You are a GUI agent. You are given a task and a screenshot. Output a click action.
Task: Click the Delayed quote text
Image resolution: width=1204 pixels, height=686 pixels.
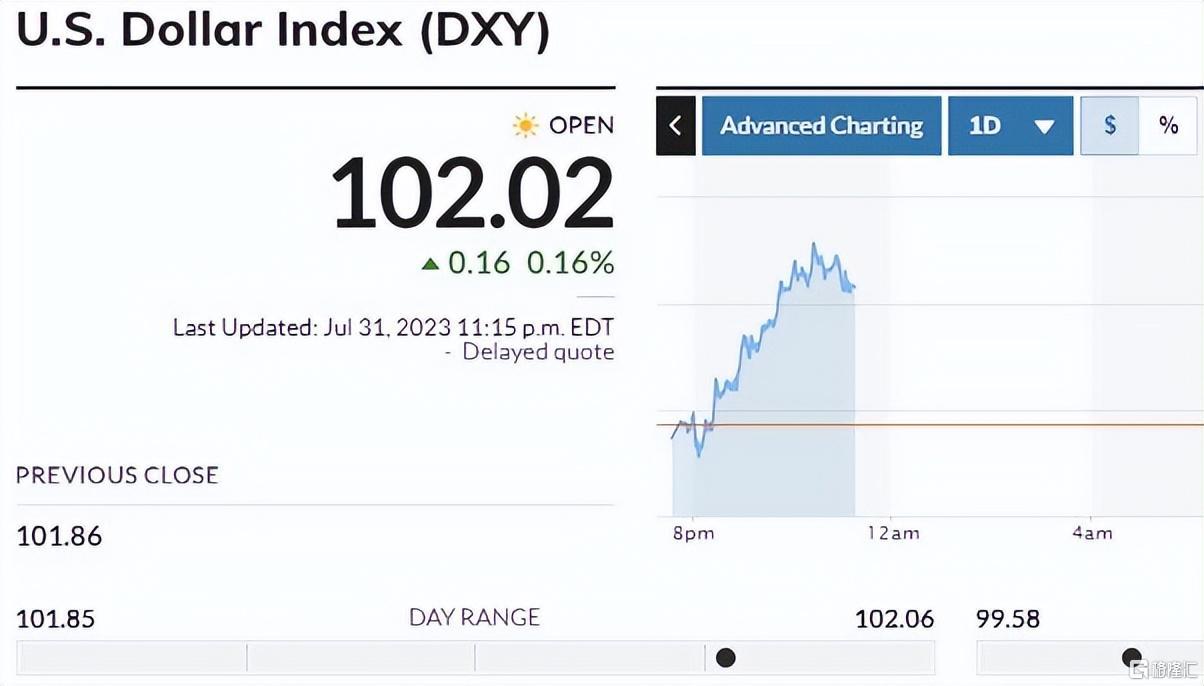tap(538, 352)
